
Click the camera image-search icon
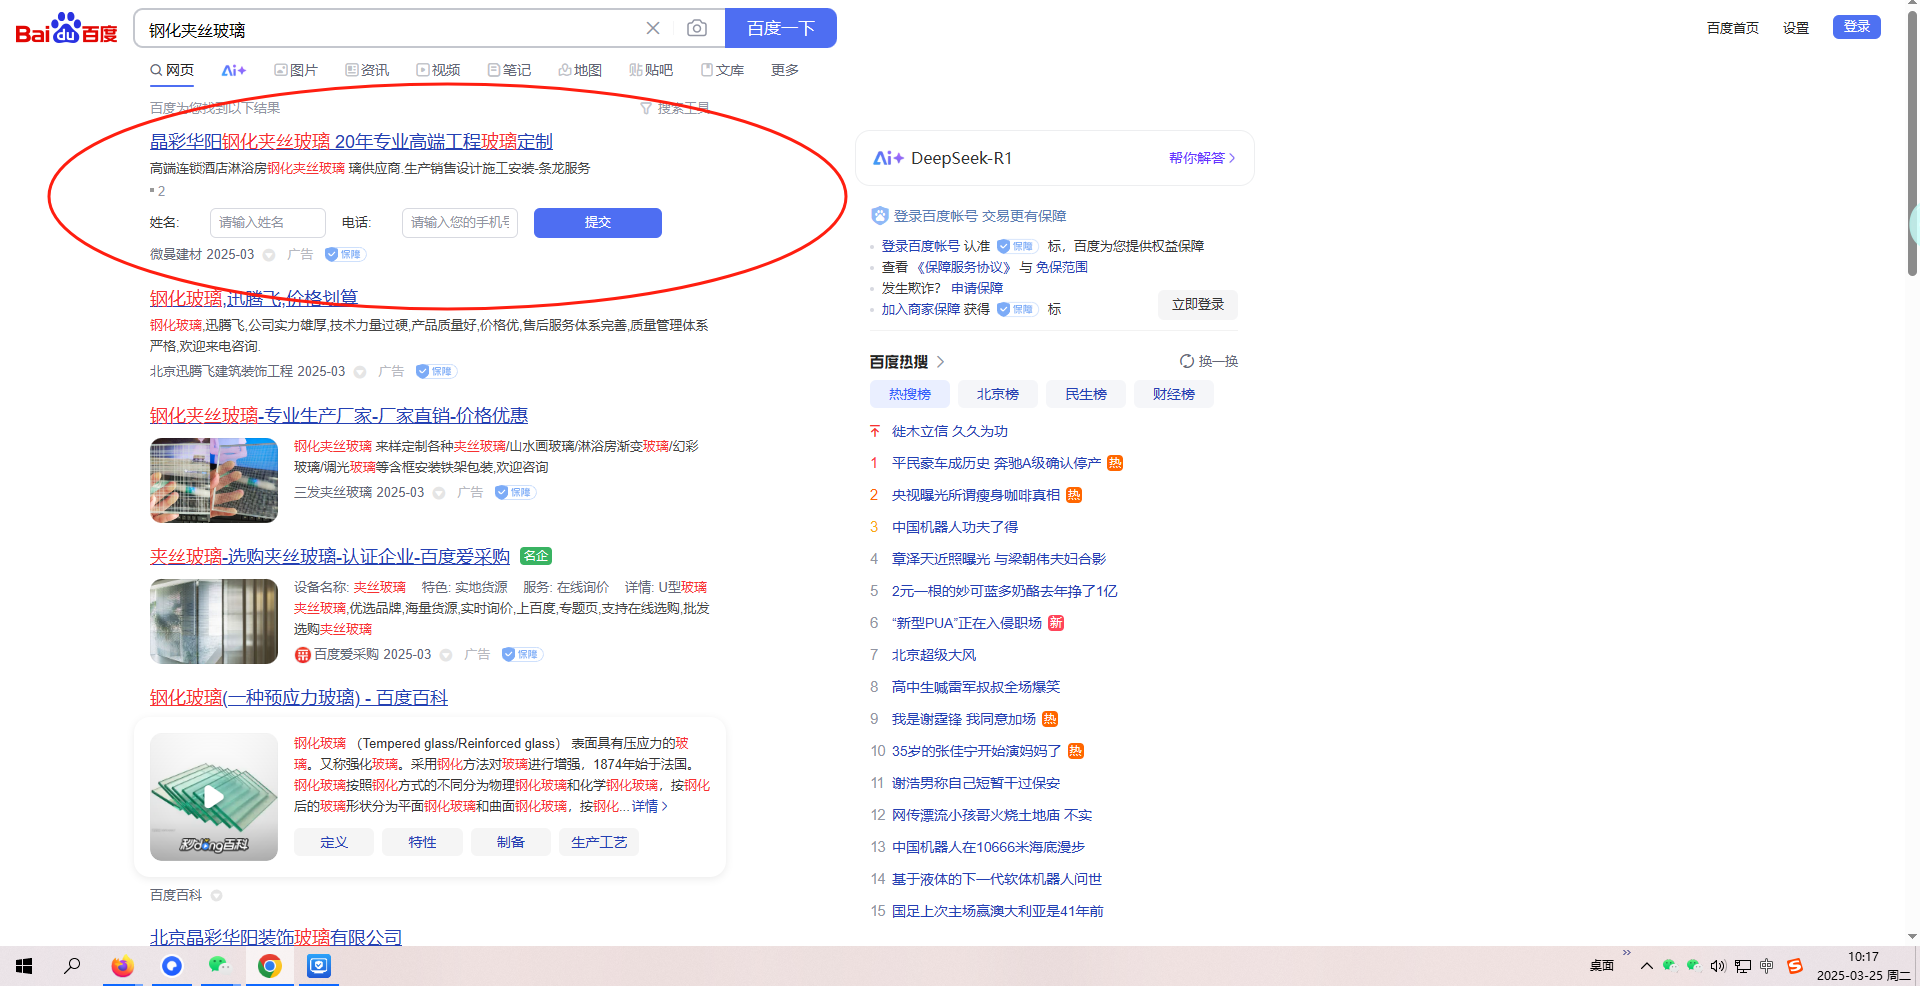coord(697,28)
